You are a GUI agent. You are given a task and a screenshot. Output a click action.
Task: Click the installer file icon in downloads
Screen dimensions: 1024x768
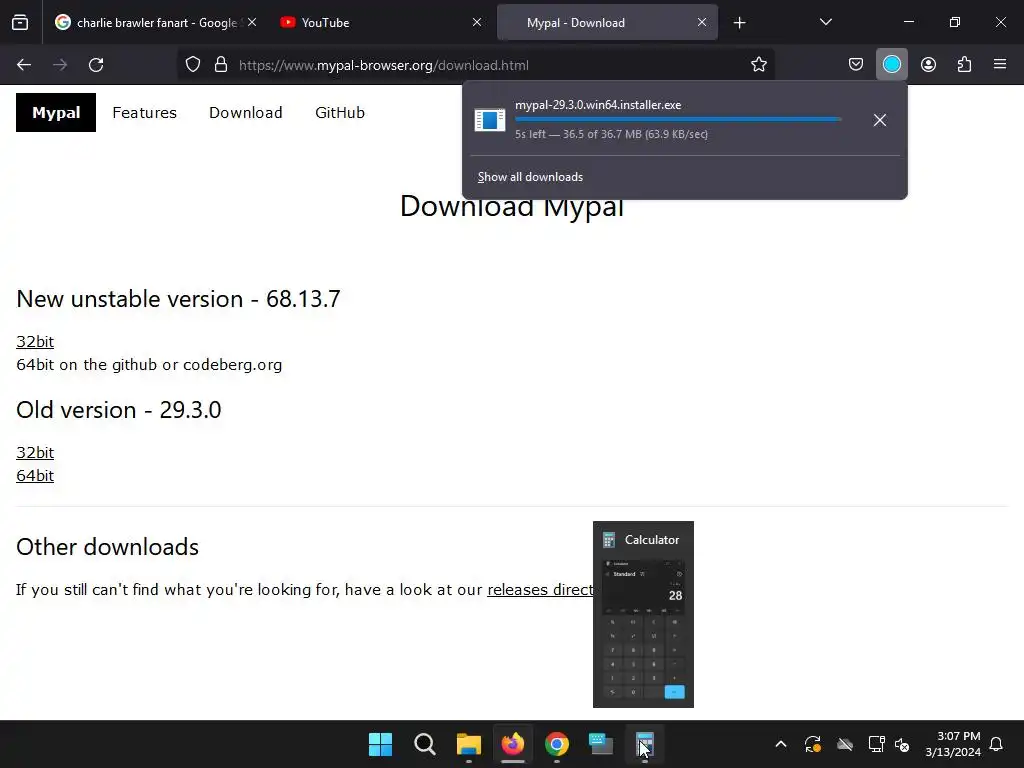point(490,120)
